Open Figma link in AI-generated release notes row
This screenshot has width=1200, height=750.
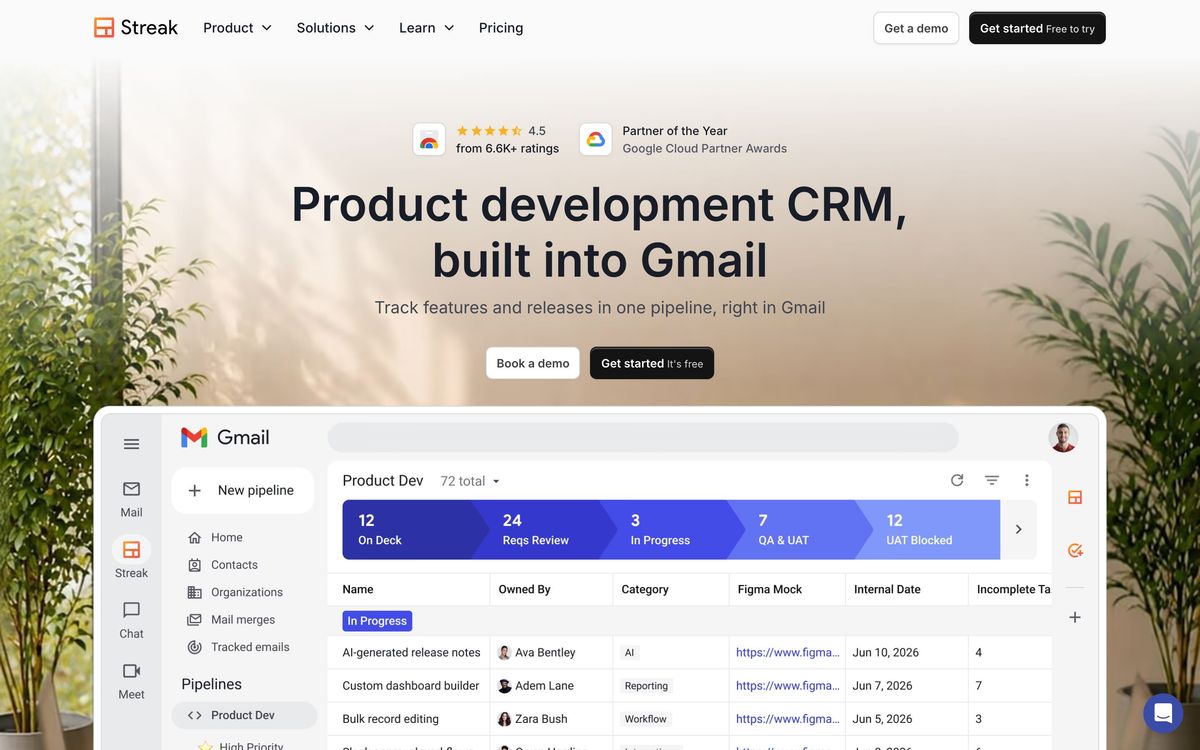coord(788,652)
